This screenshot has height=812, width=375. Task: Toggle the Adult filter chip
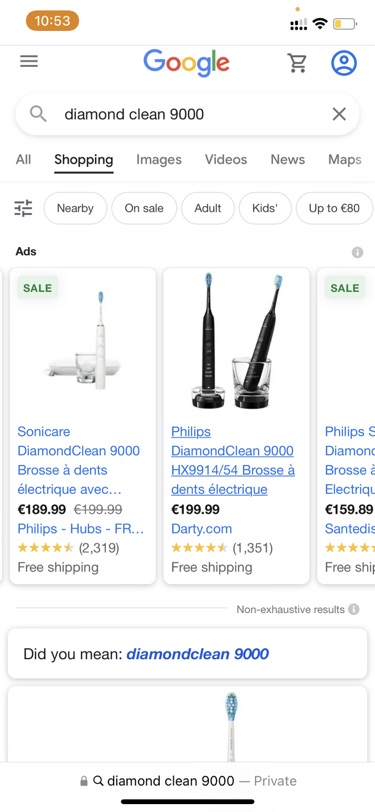point(208,208)
